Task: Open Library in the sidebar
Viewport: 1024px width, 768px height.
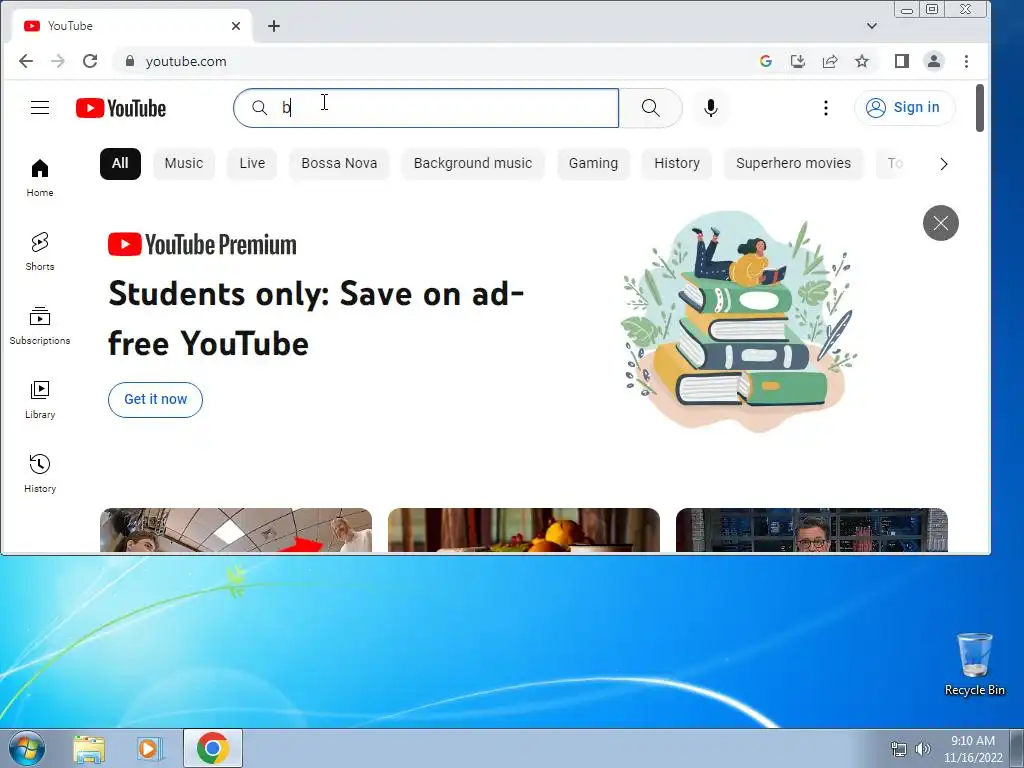Action: pos(40,400)
